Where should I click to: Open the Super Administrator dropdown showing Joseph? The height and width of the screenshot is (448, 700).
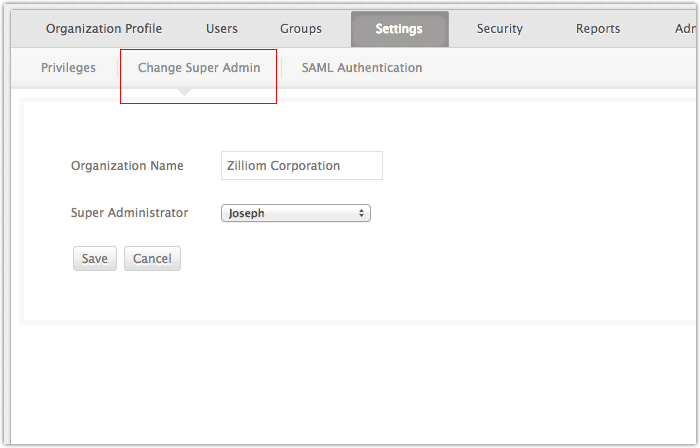coord(296,213)
